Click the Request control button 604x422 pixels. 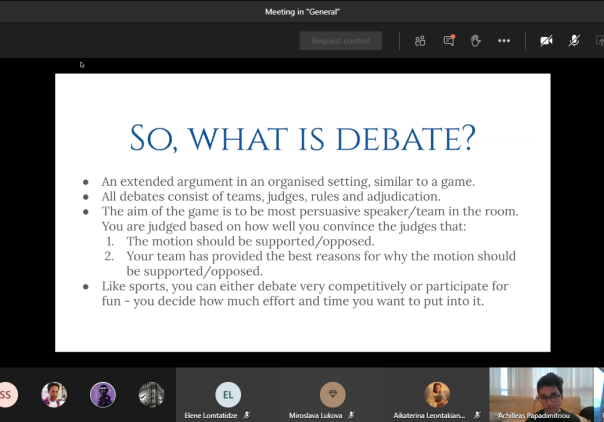click(x=340, y=41)
